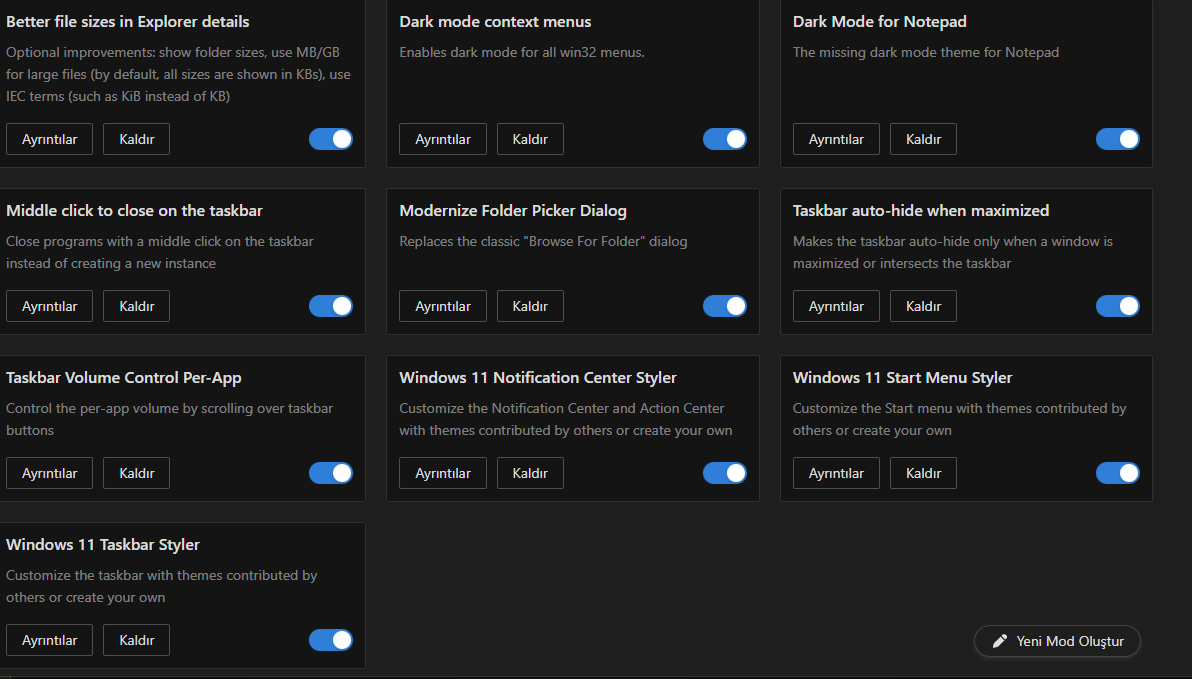This screenshot has height=679, width=1192.
Task: Click 'The missing dark mode theme for Notepad' text
Action: [926, 52]
